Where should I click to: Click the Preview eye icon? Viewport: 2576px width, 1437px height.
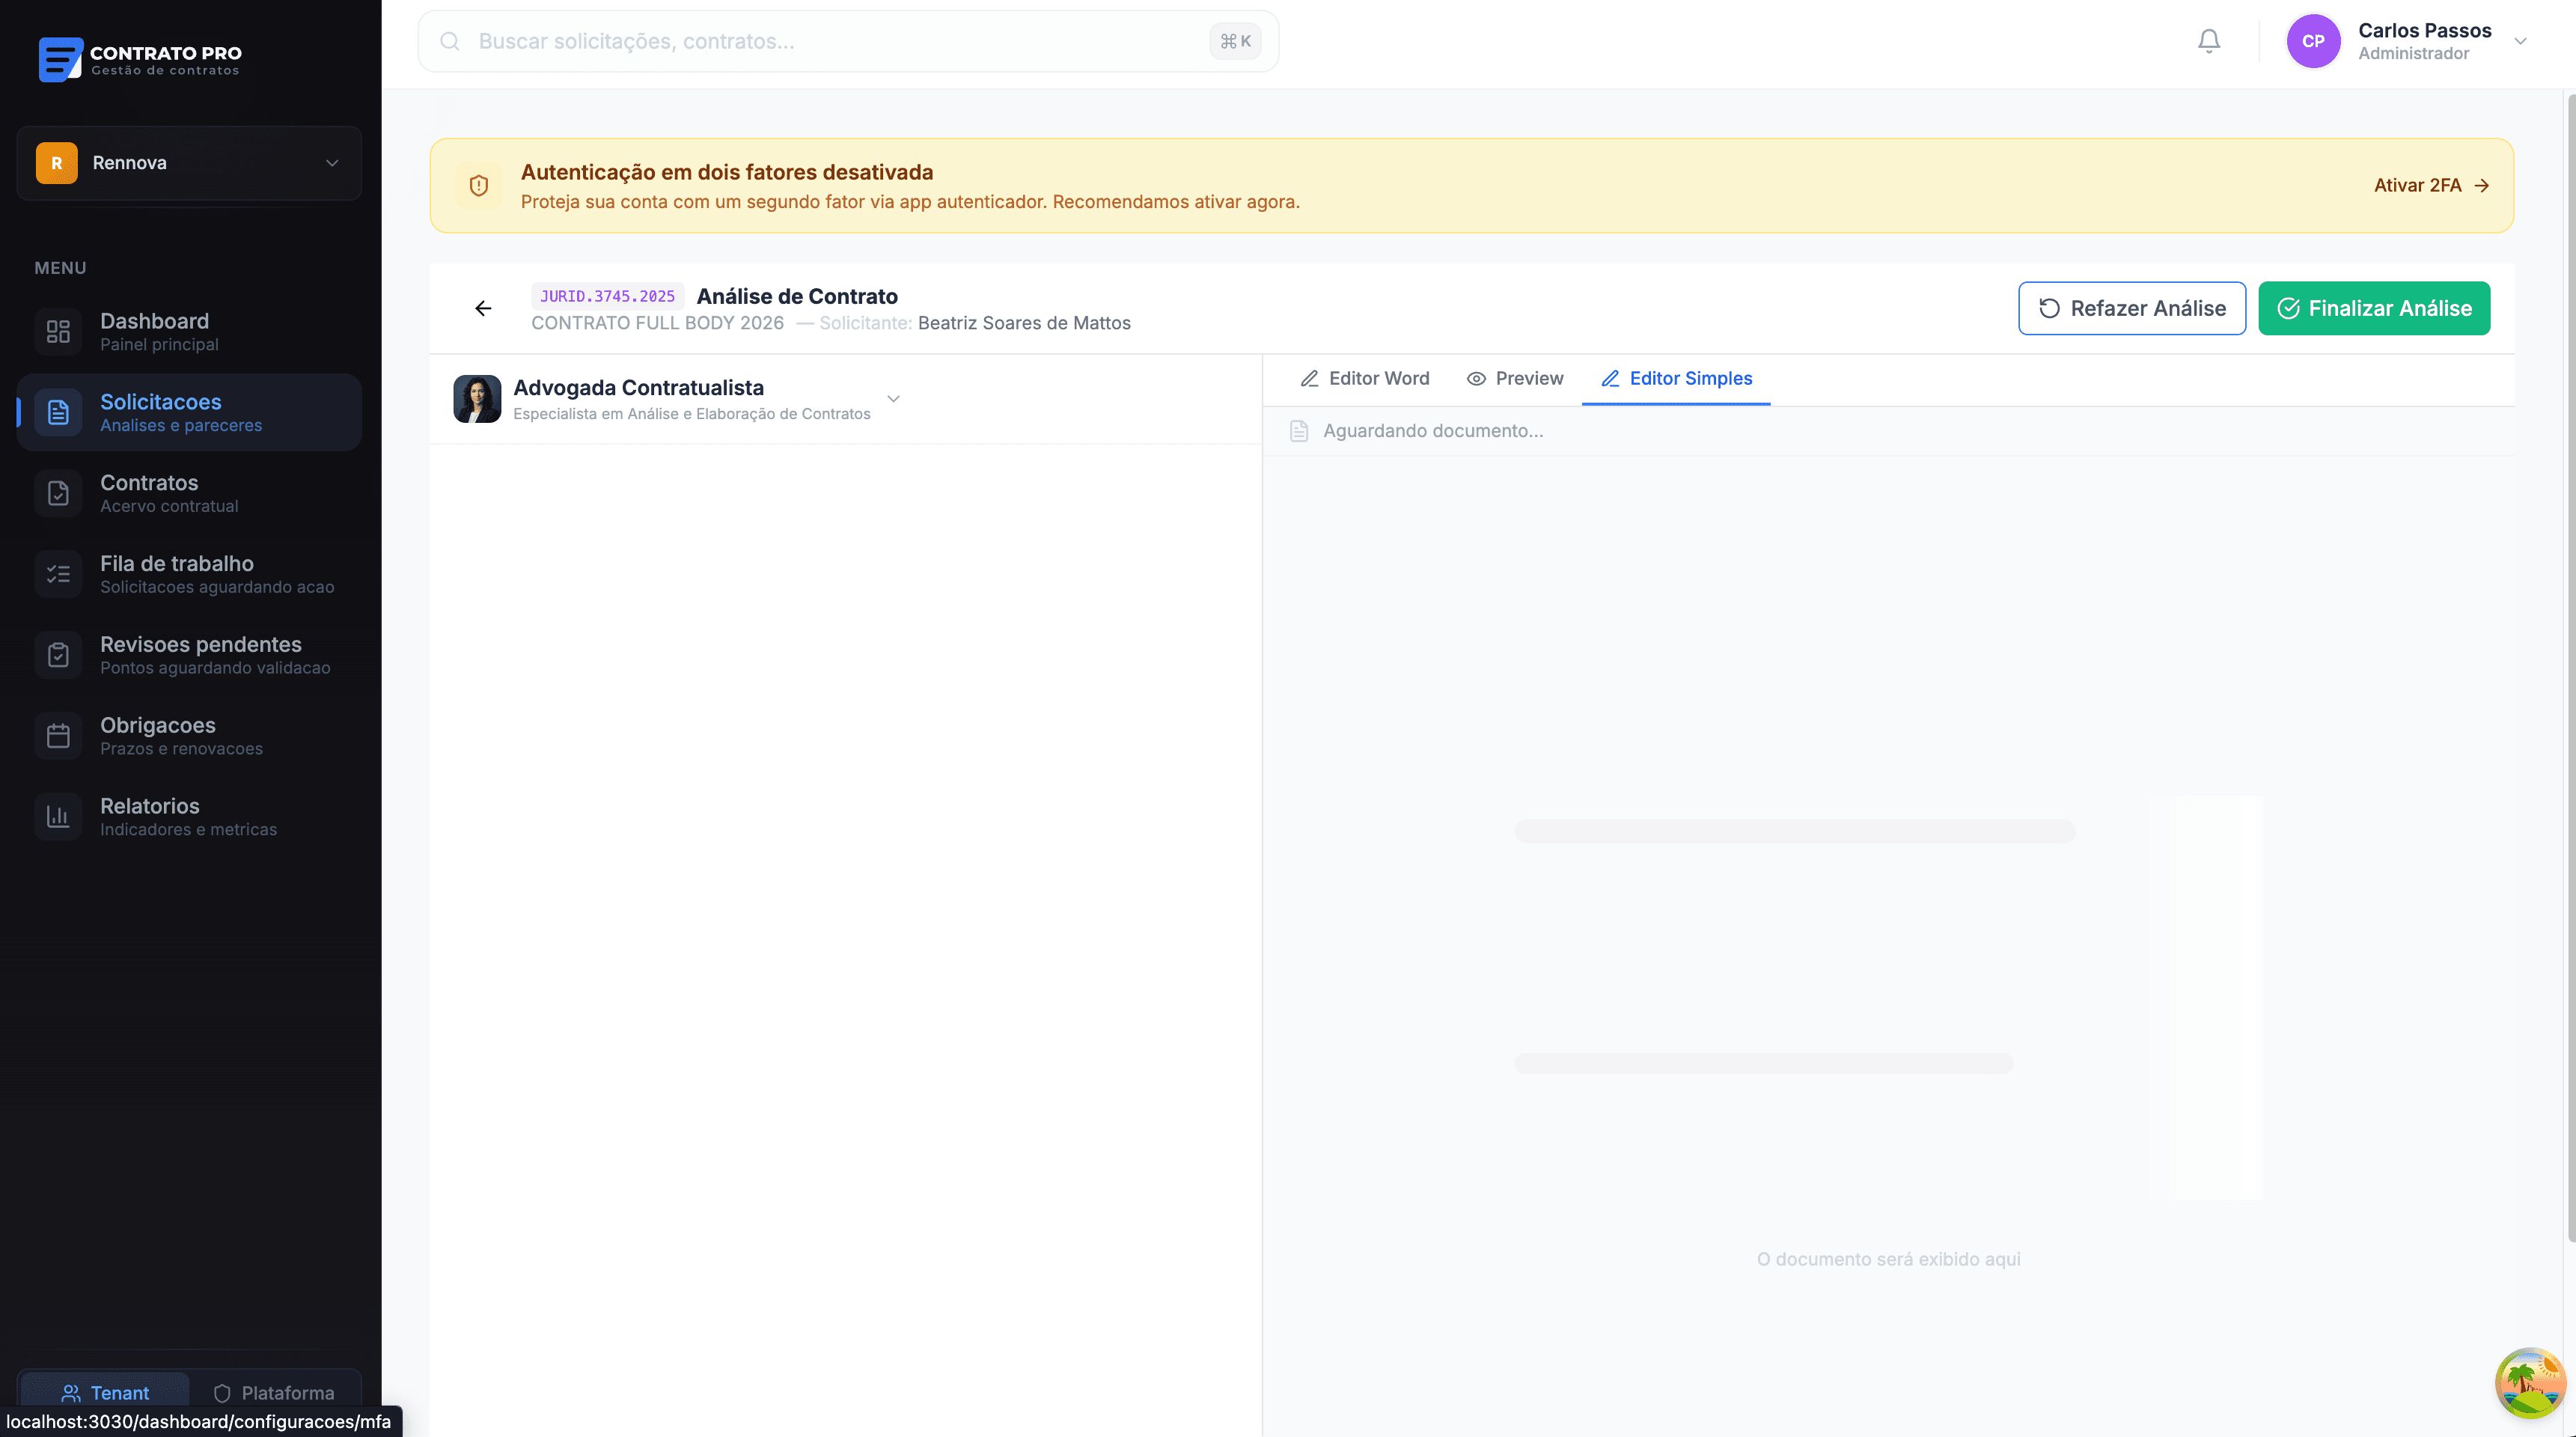(x=1476, y=378)
